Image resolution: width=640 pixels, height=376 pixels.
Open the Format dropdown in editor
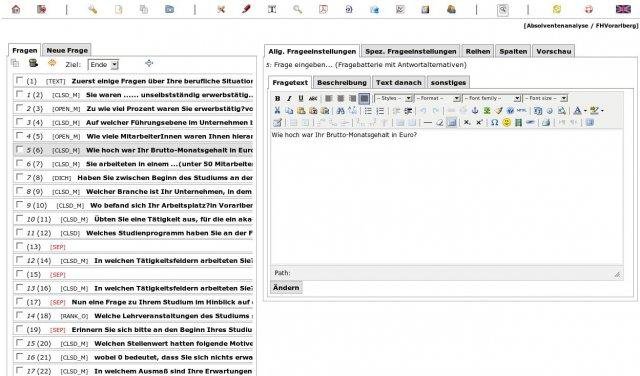tap(437, 98)
